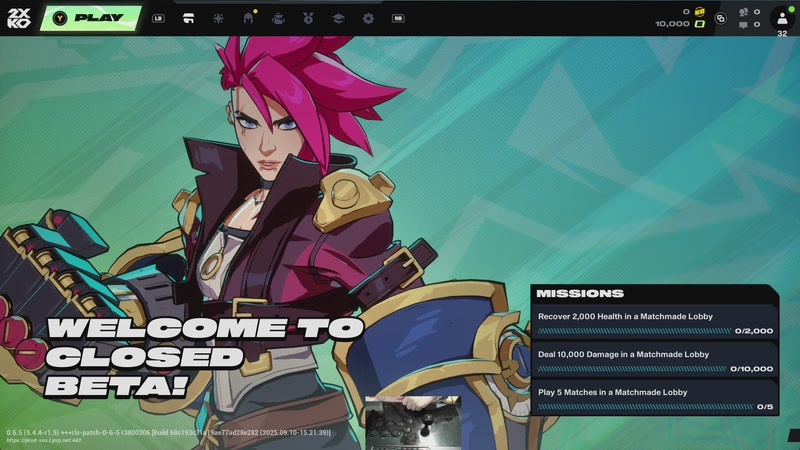The width and height of the screenshot is (800, 450).
Task: Select the LB bumper tab indicator
Action: click(x=158, y=18)
